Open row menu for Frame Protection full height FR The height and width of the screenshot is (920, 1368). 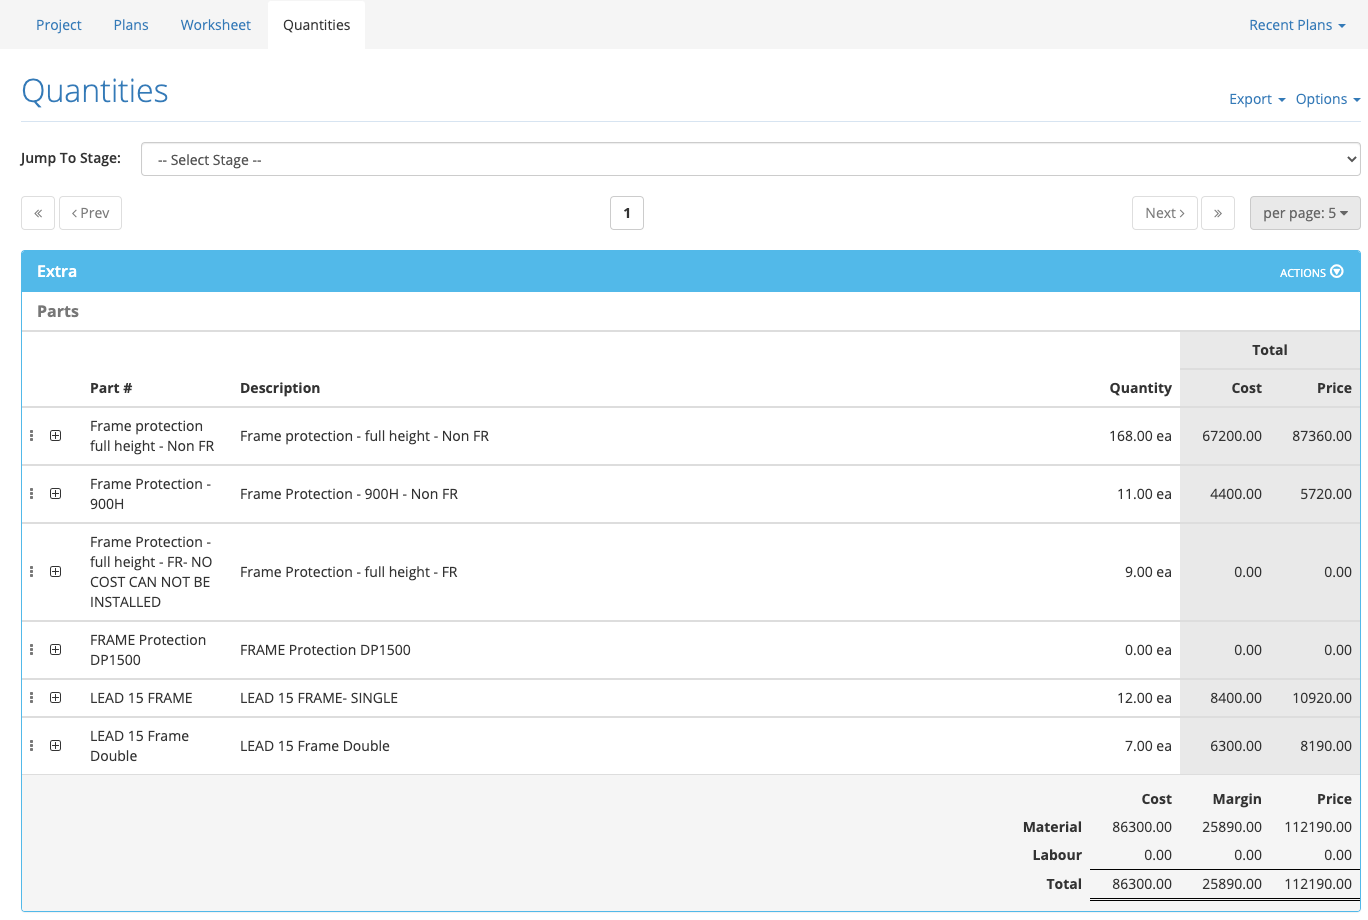(31, 572)
